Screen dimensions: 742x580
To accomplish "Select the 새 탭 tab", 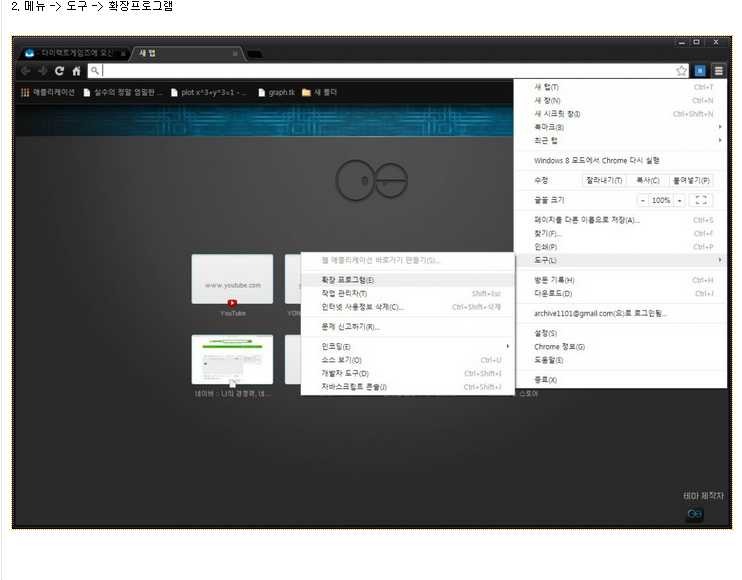I will pos(187,53).
